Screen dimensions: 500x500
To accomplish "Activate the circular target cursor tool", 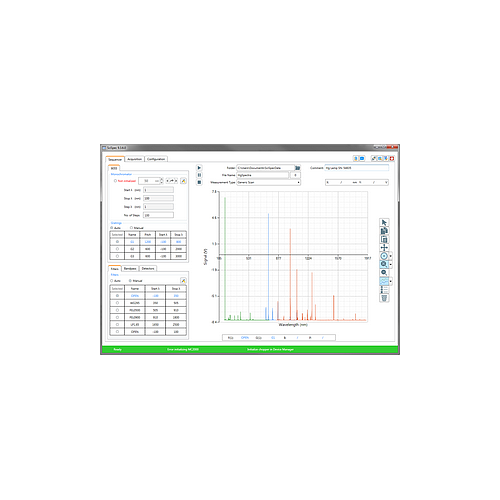I will pyautogui.click(x=384, y=256).
